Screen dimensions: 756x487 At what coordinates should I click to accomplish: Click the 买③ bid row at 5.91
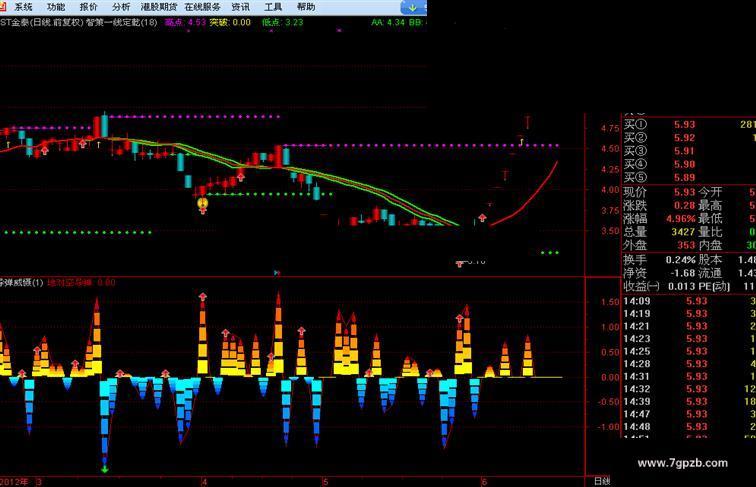click(689, 151)
